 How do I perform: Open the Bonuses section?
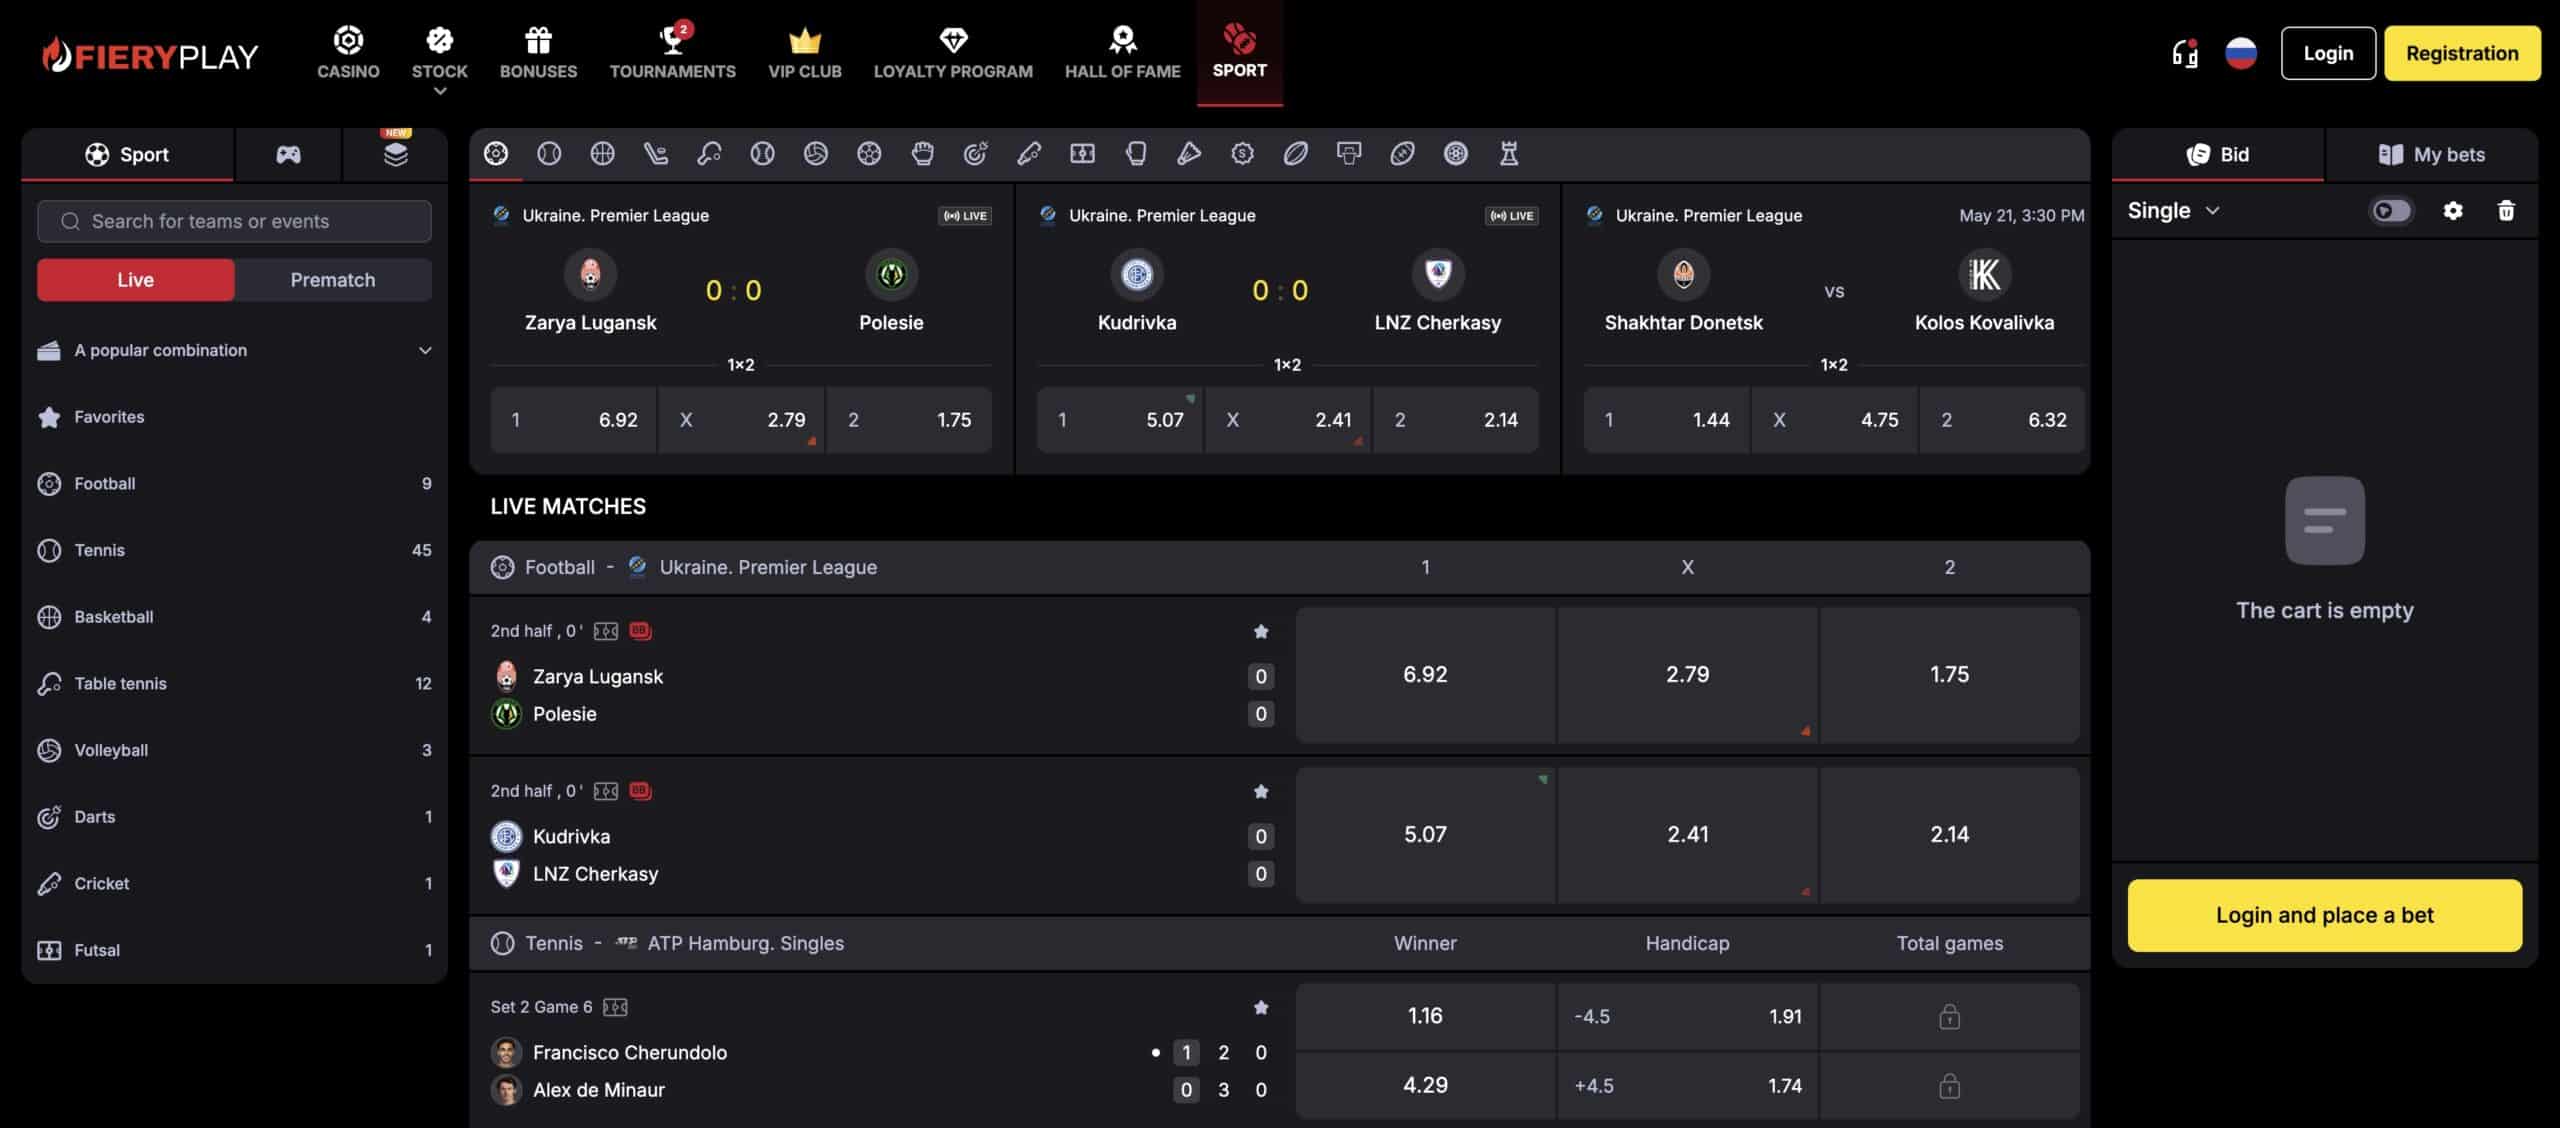(x=539, y=53)
